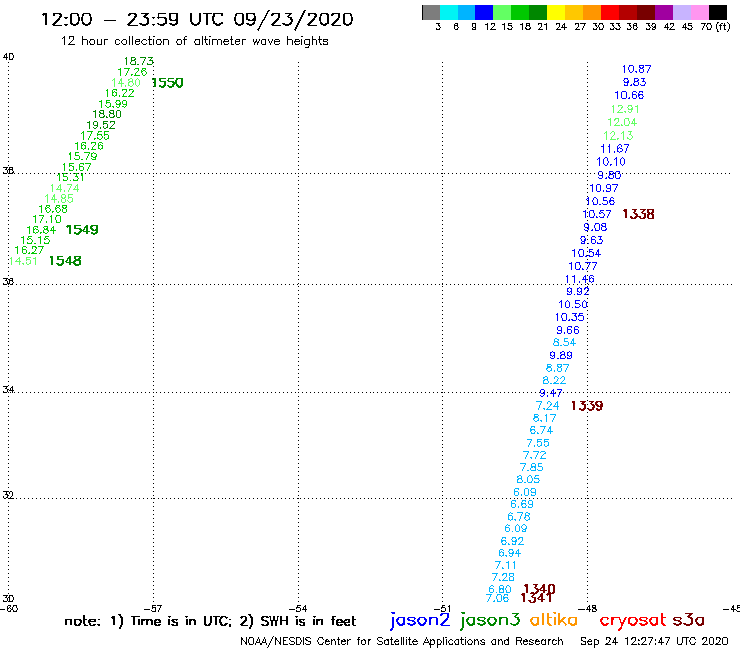740x650 pixels.
Task: Click the 1549 time marker
Action: tap(82, 230)
